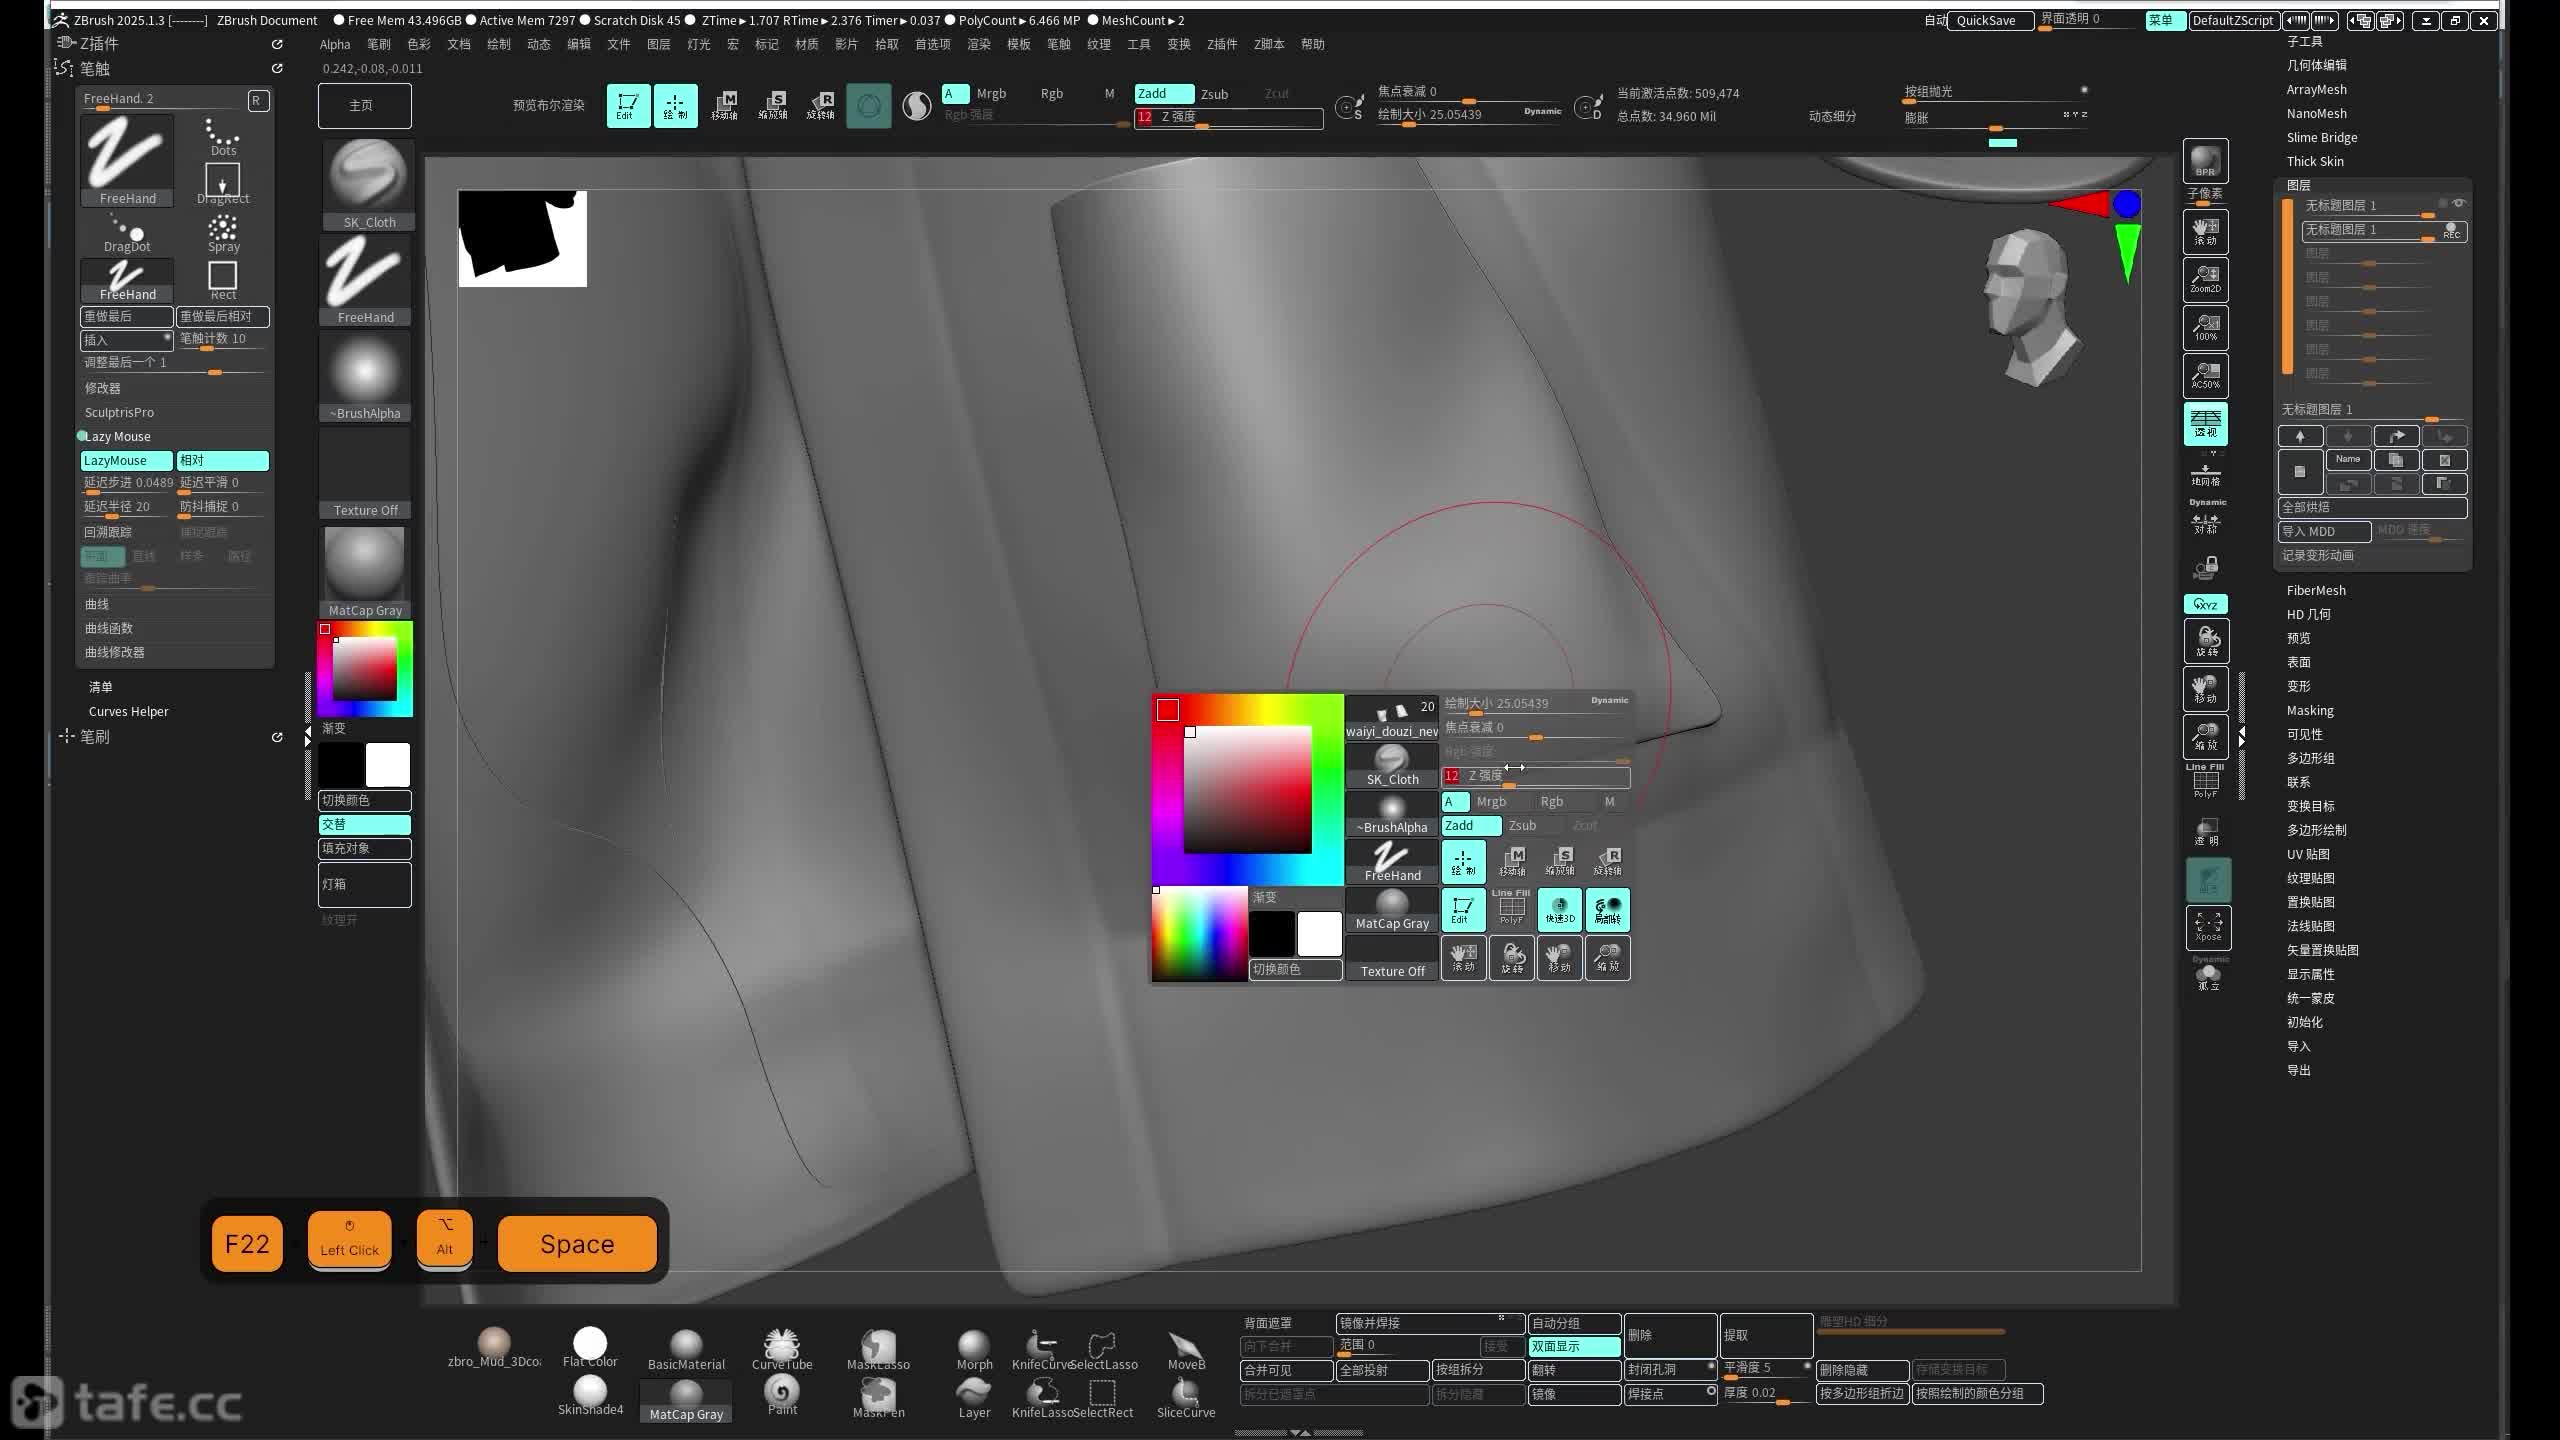The image size is (2560, 1440).
Task: Pick the Spray stroke type
Action: (x=223, y=232)
